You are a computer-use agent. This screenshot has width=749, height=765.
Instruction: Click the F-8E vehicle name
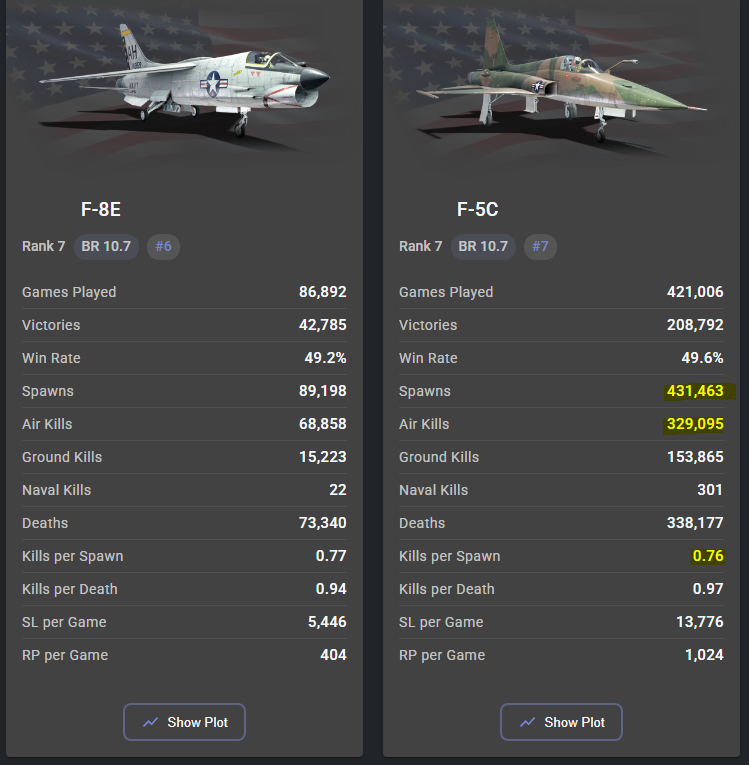(x=101, y=209)
